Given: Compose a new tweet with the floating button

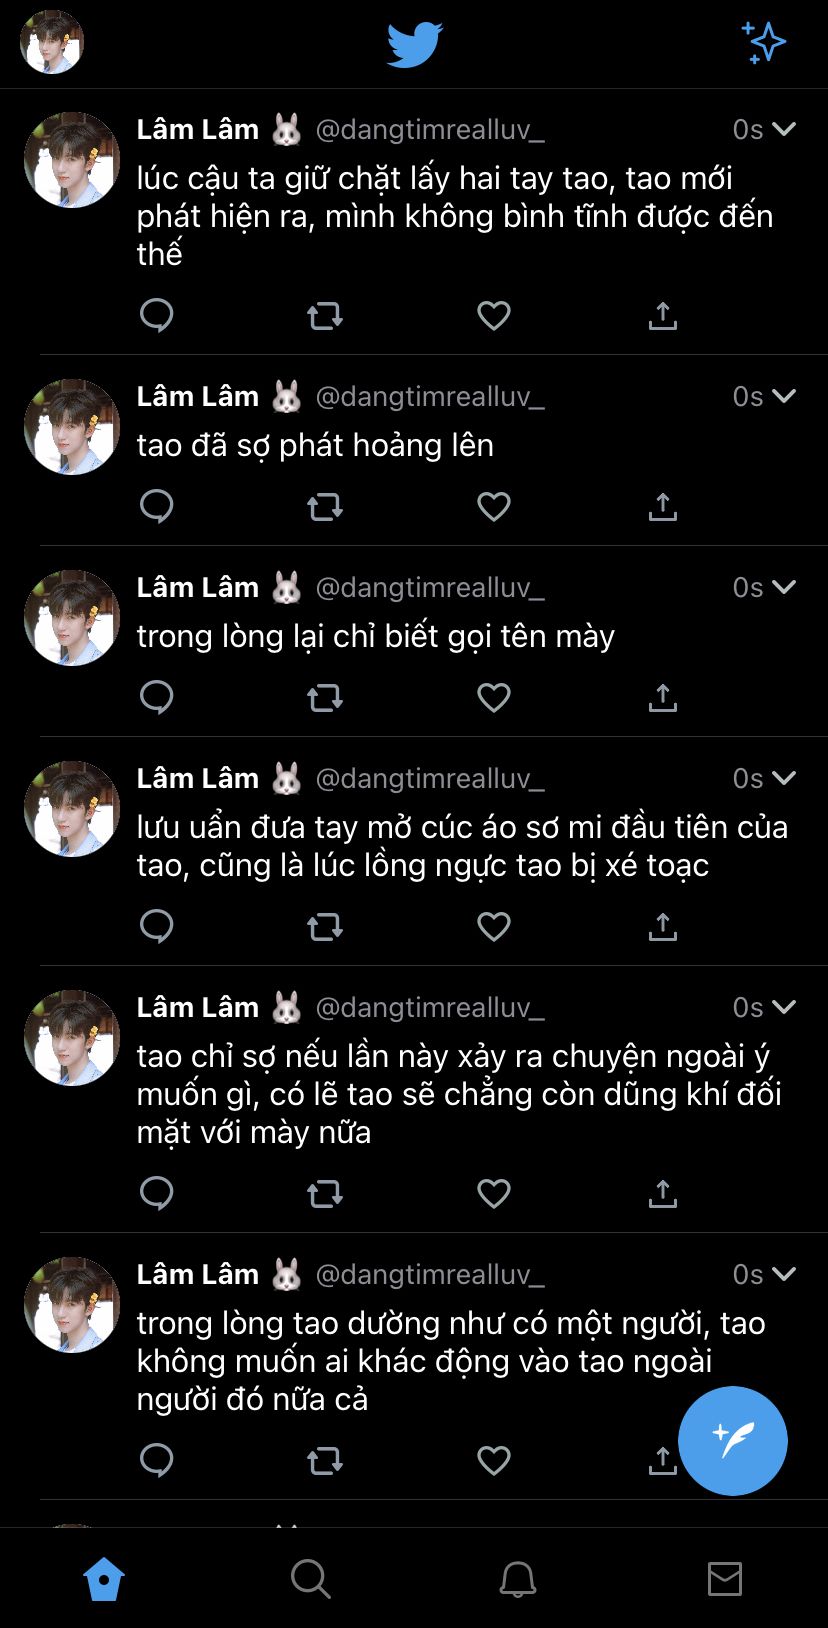Looking at the screenshot, I should coord(733,1441).
